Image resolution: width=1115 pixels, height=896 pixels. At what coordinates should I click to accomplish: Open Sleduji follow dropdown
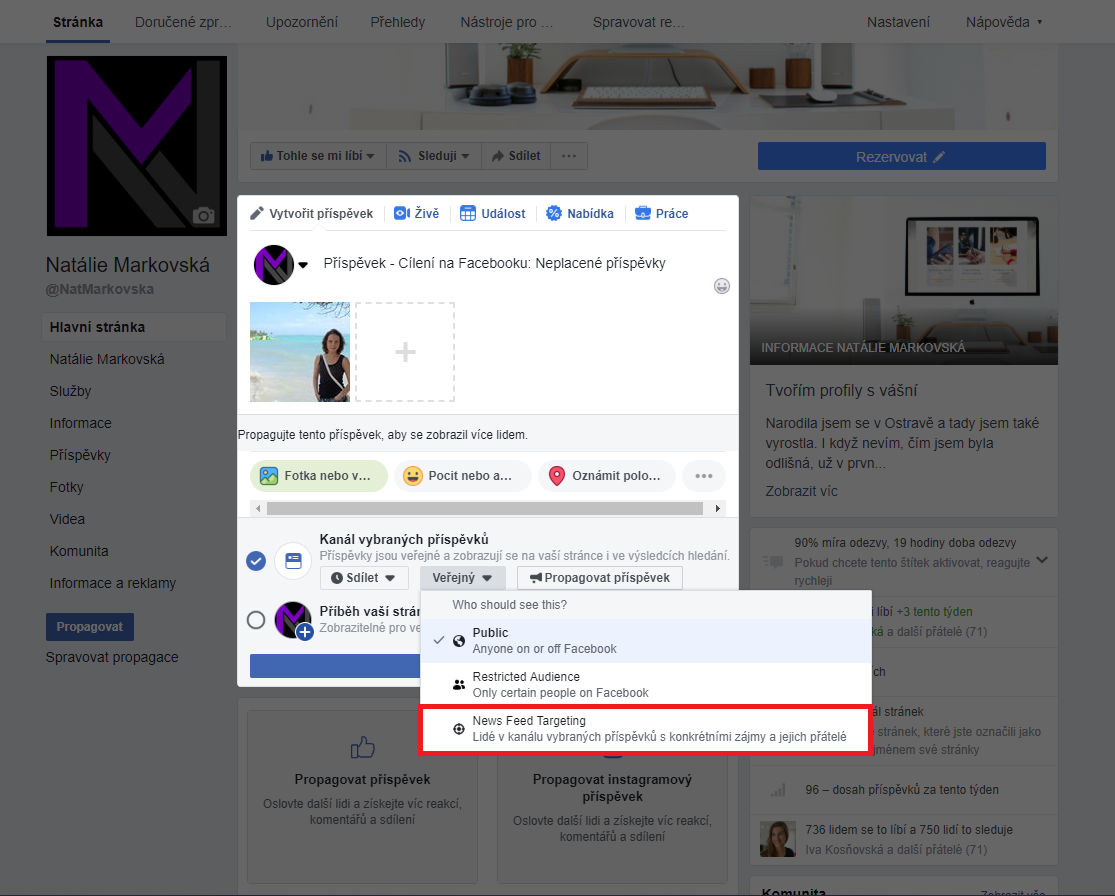click(434, 156)
